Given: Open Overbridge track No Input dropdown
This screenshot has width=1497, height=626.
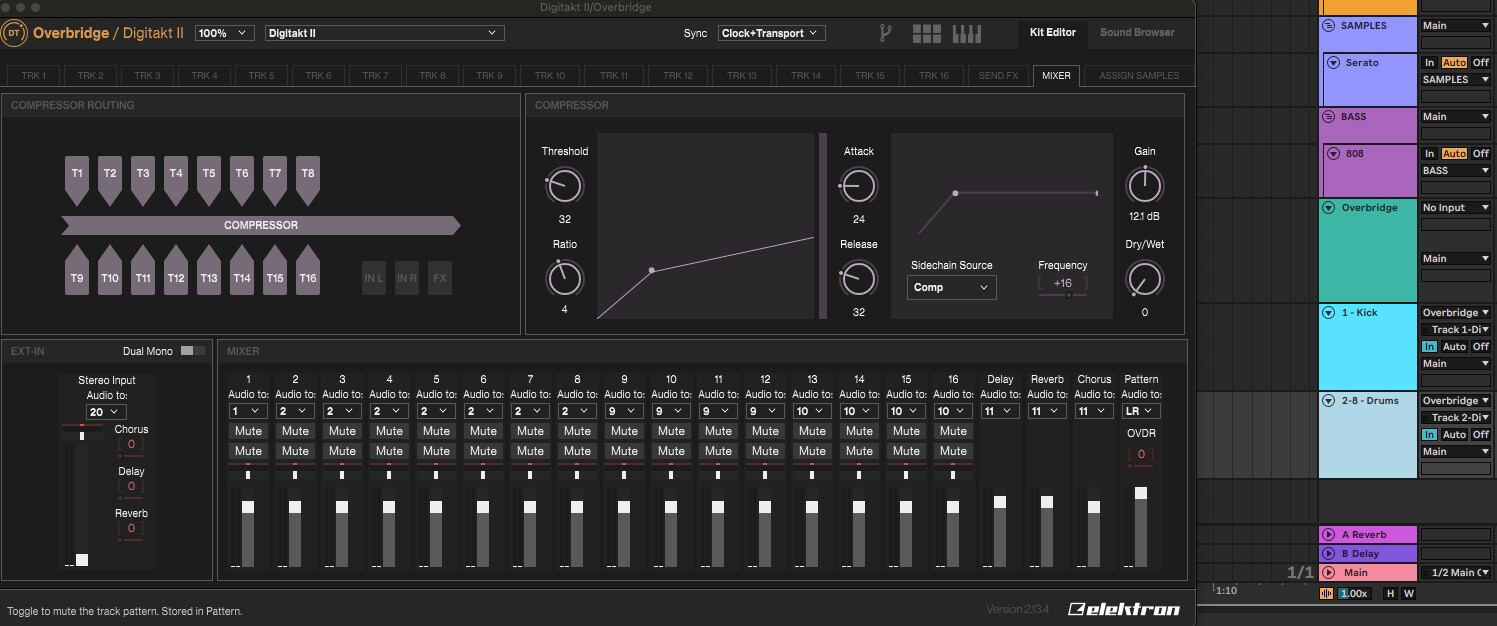Looking at the screenshot, I should [1456, 208].
